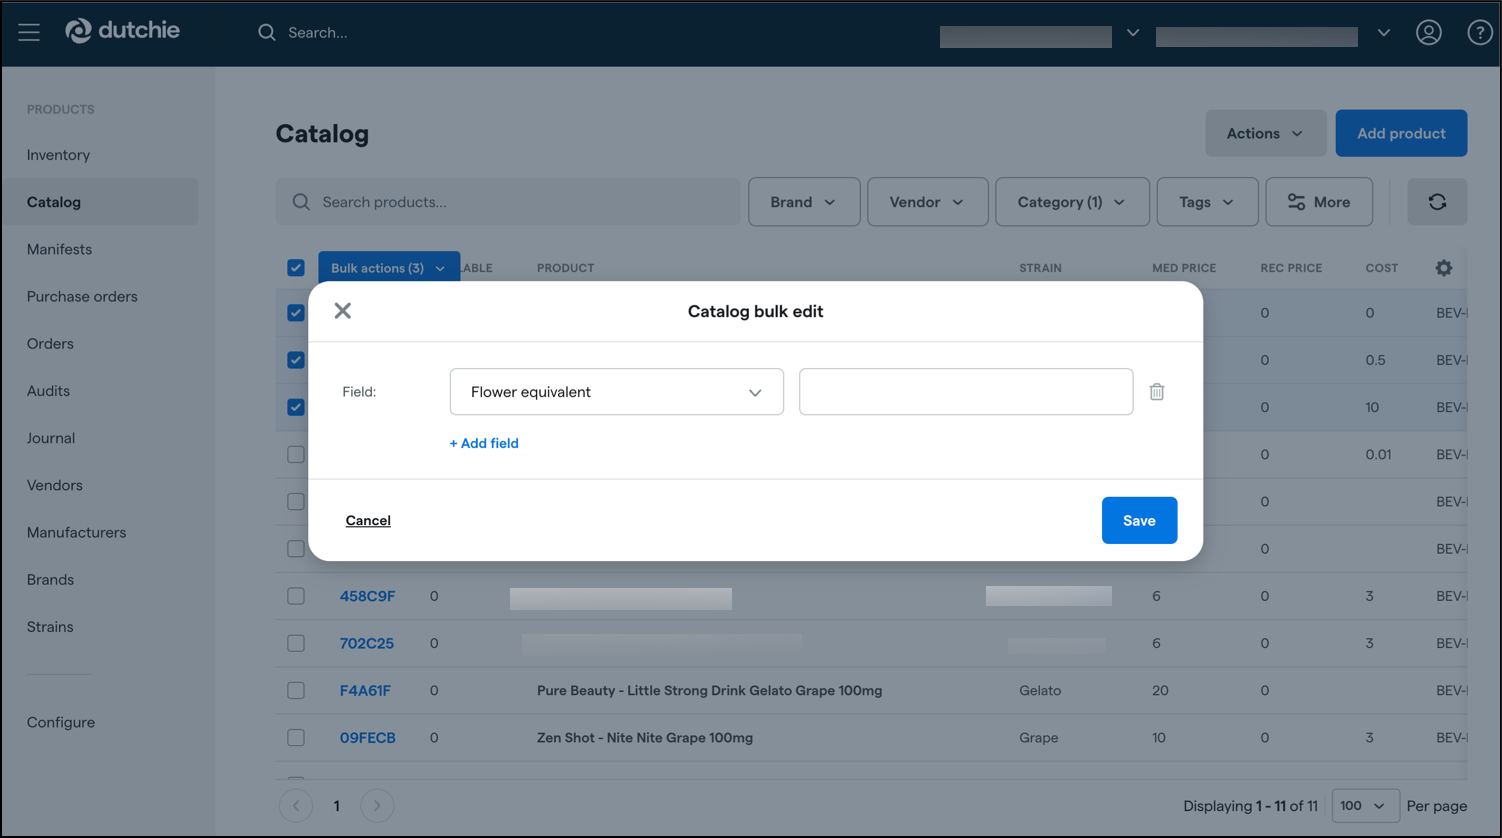Go to Inventory in sidebar

click(x=58, y=155)
